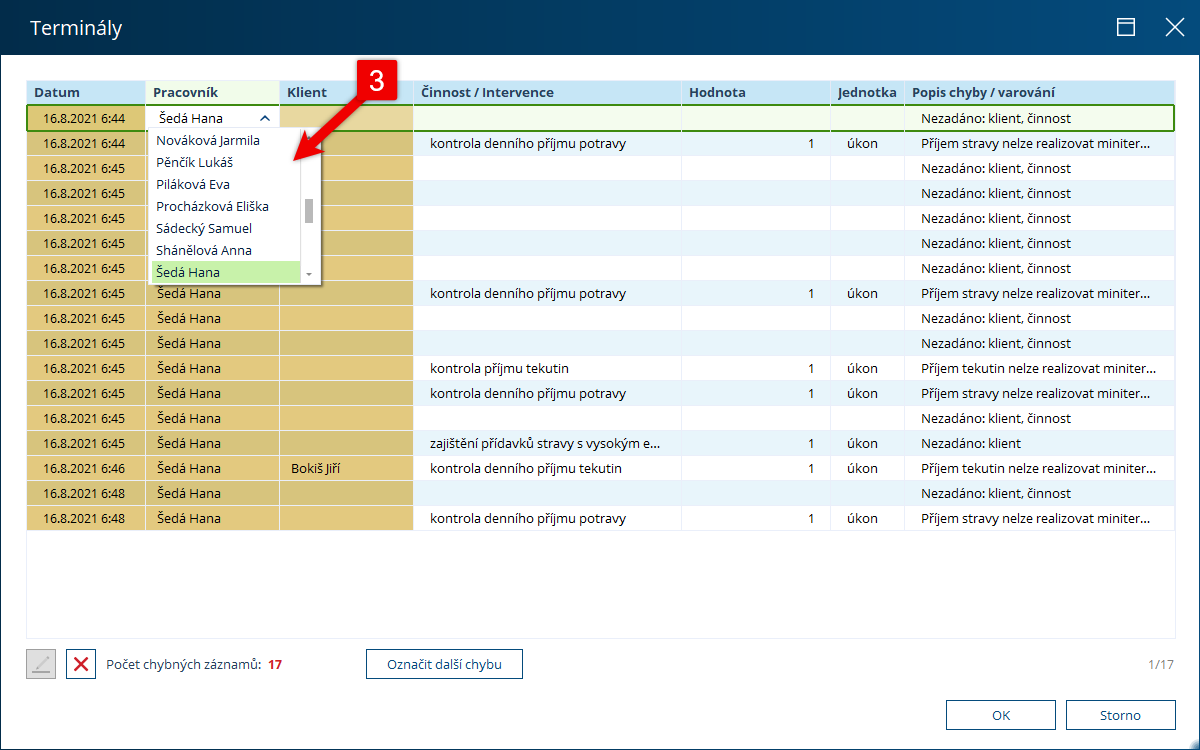1200x750 pixels.
Task: Click Šedá Hana in Bokiš Jiří row
Action: tap(213, 468)
